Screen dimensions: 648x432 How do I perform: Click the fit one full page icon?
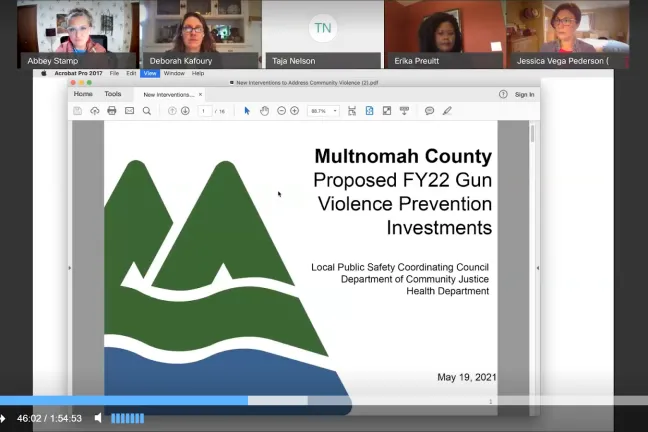tap(369, 111)
